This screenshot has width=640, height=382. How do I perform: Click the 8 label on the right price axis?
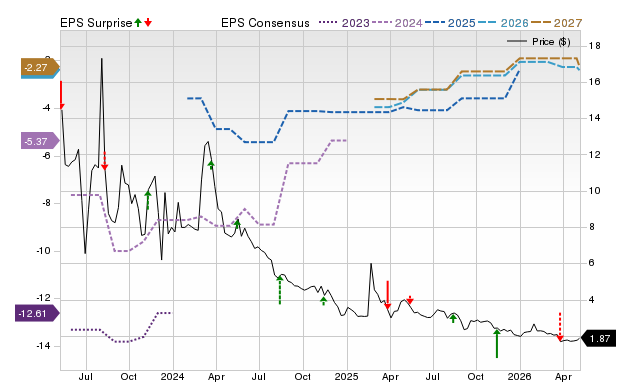pyautogui.click(x=591, y=227)
